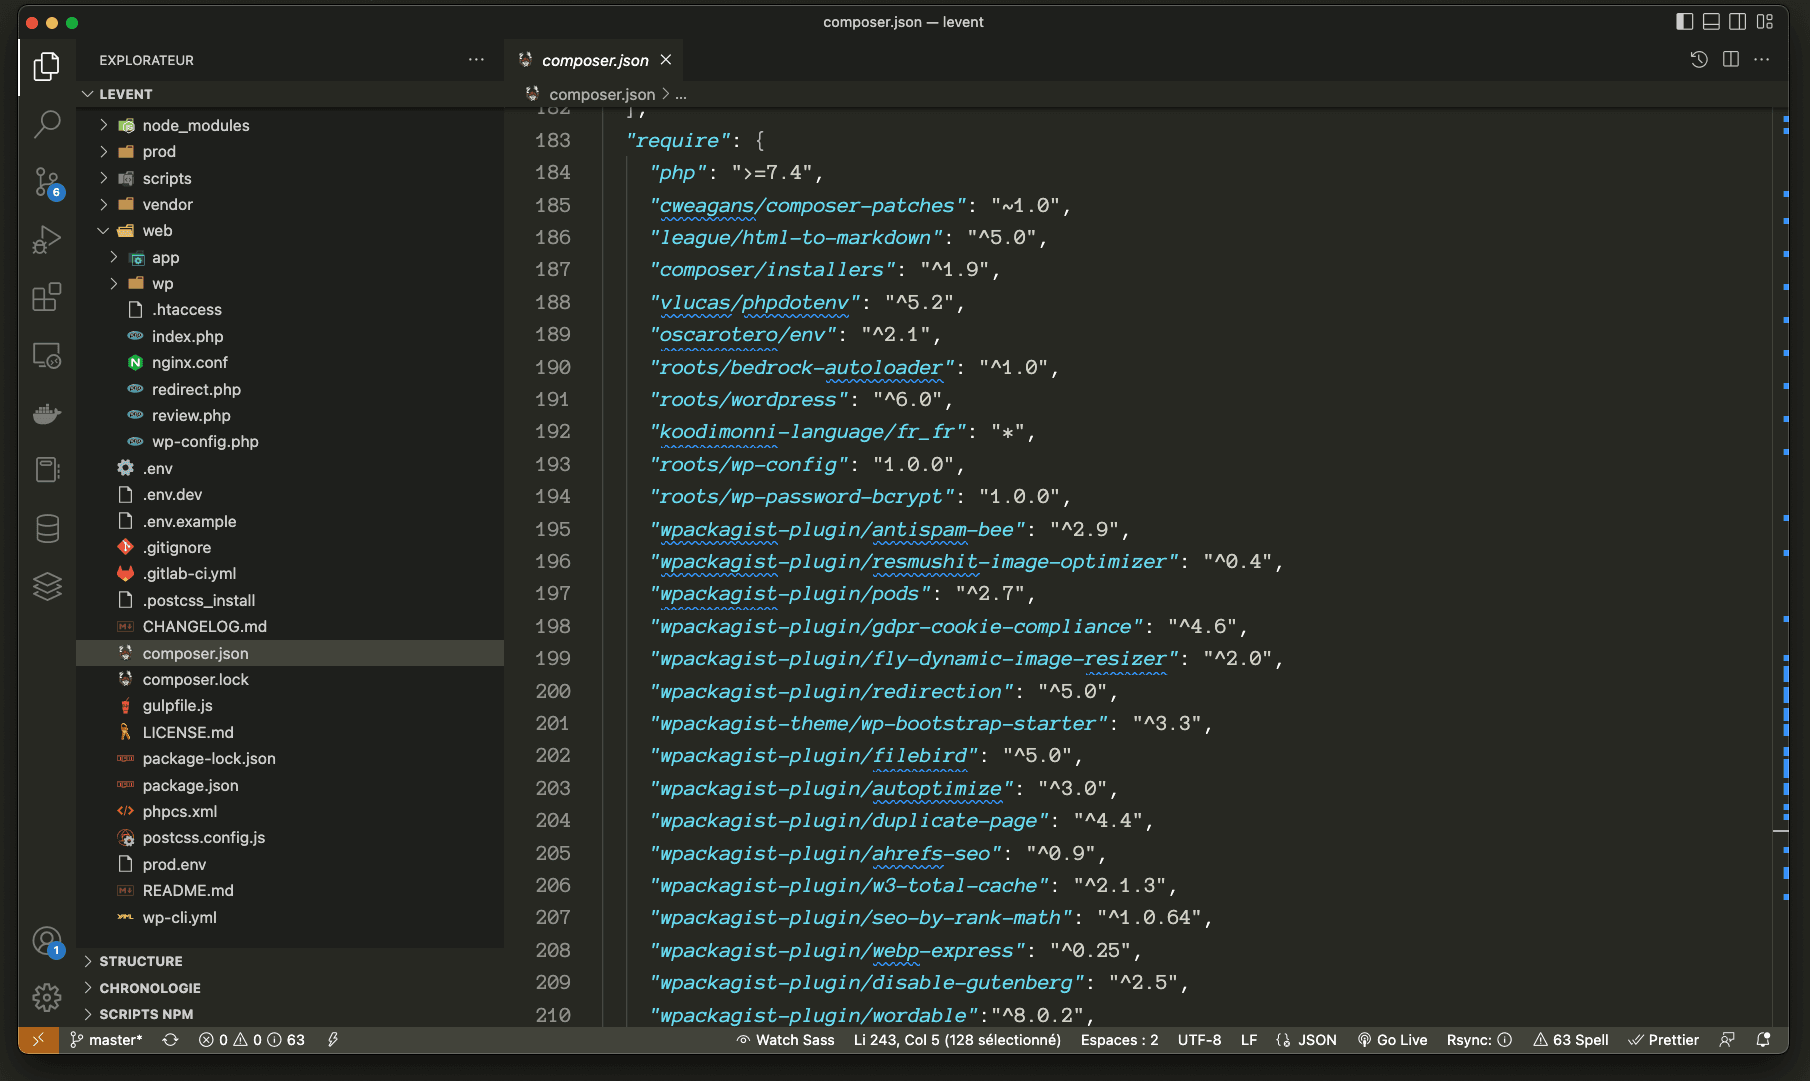
Task: Expand the STRUCTURE section
Action: tap(290, 961)
